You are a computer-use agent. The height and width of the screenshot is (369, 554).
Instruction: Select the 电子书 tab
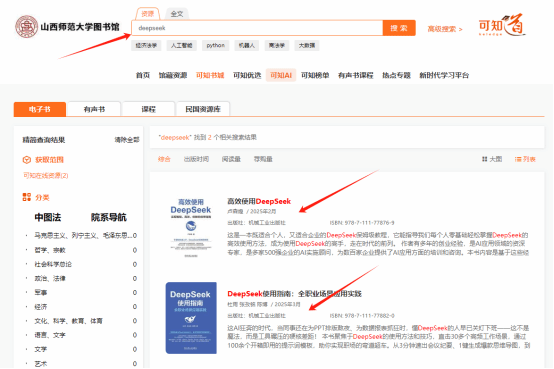pyautogui.click(x=40, y=109)
